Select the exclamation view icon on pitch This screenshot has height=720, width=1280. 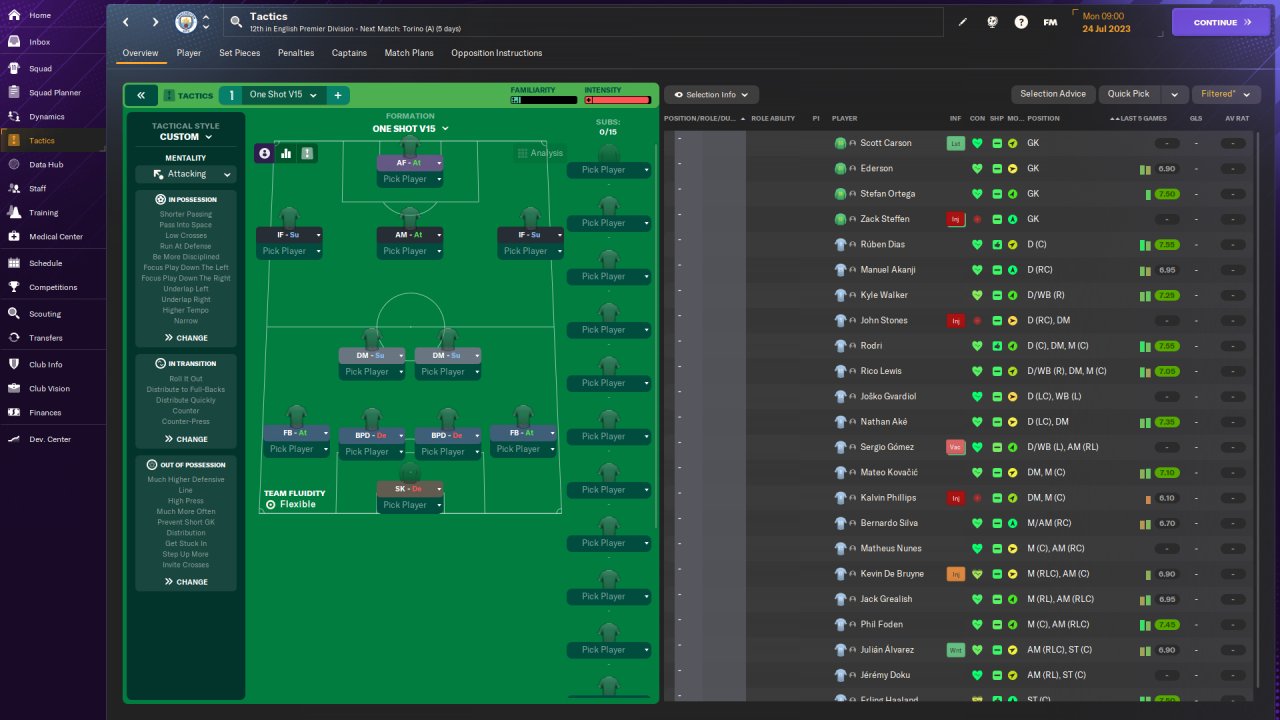pos(307,153)
